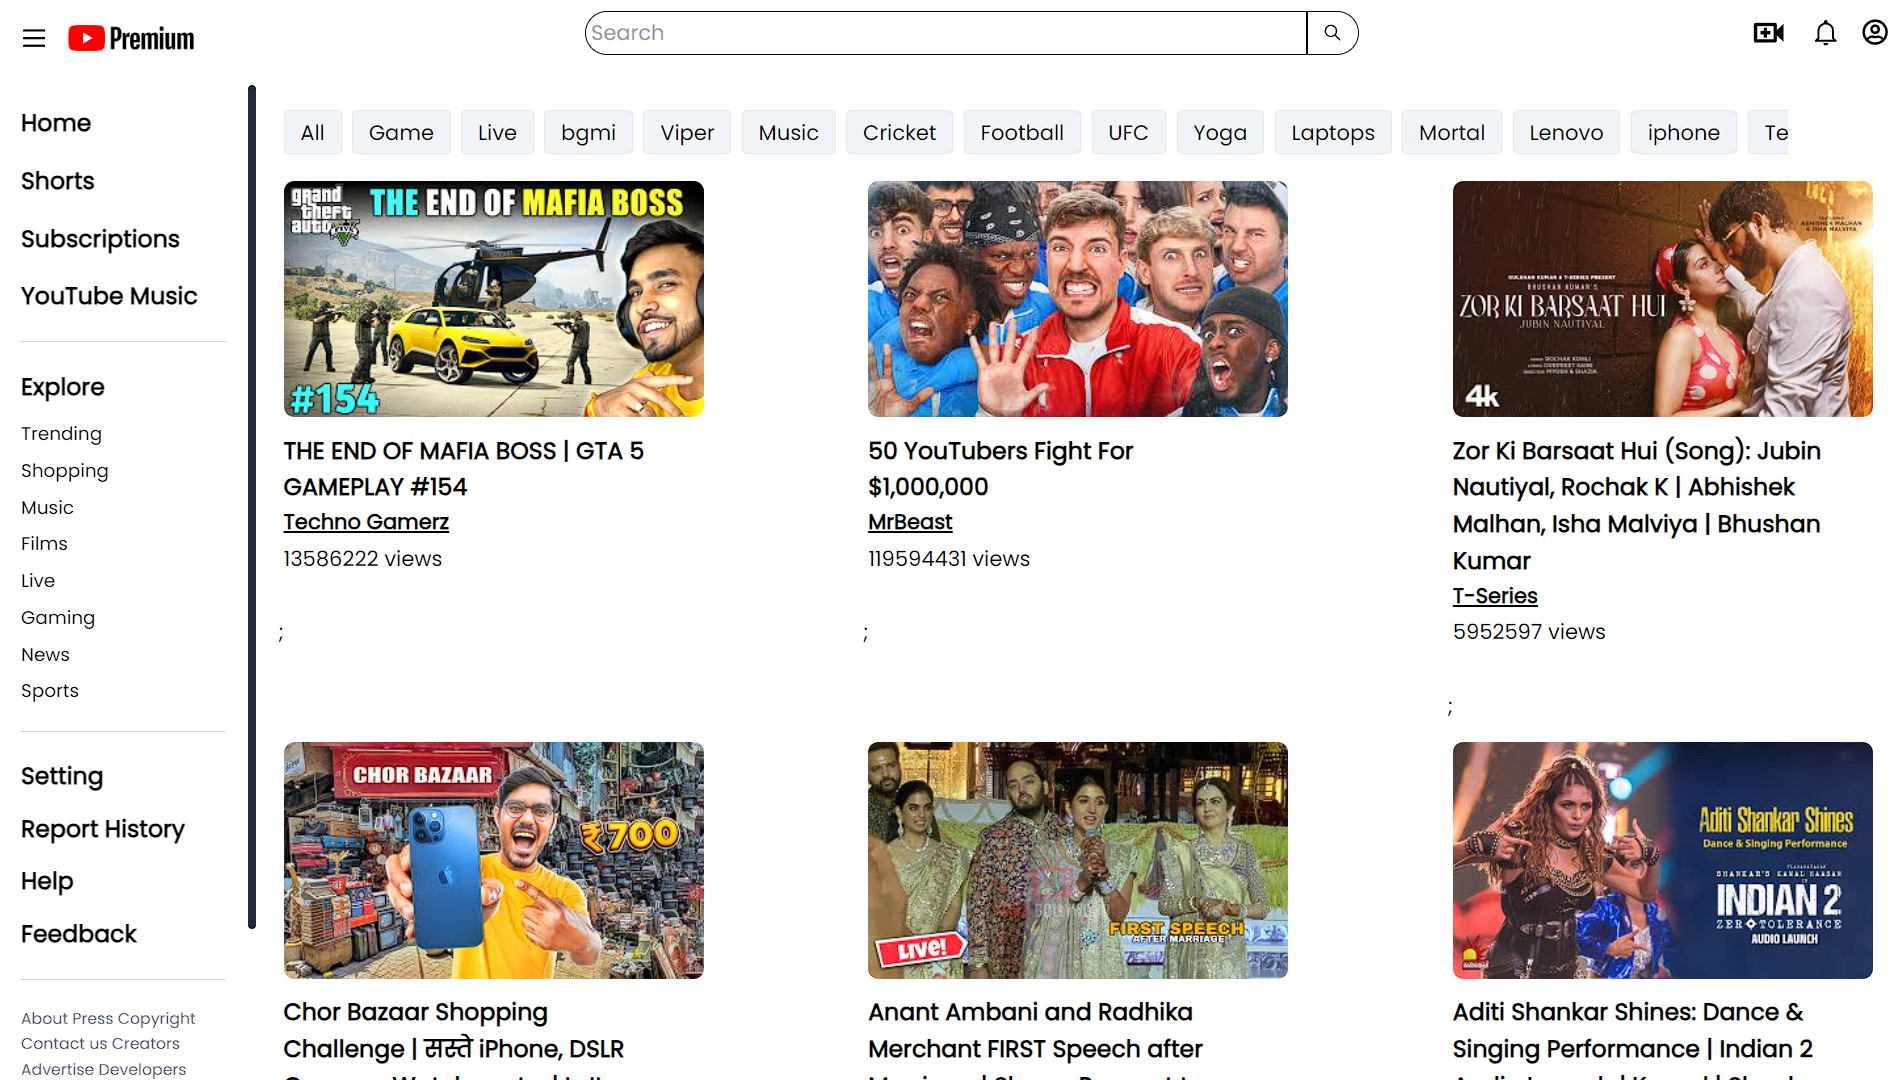The image size is (1892, 1080).
Task: Click Contact us Creators footer text
Action: pos(100,1043)
